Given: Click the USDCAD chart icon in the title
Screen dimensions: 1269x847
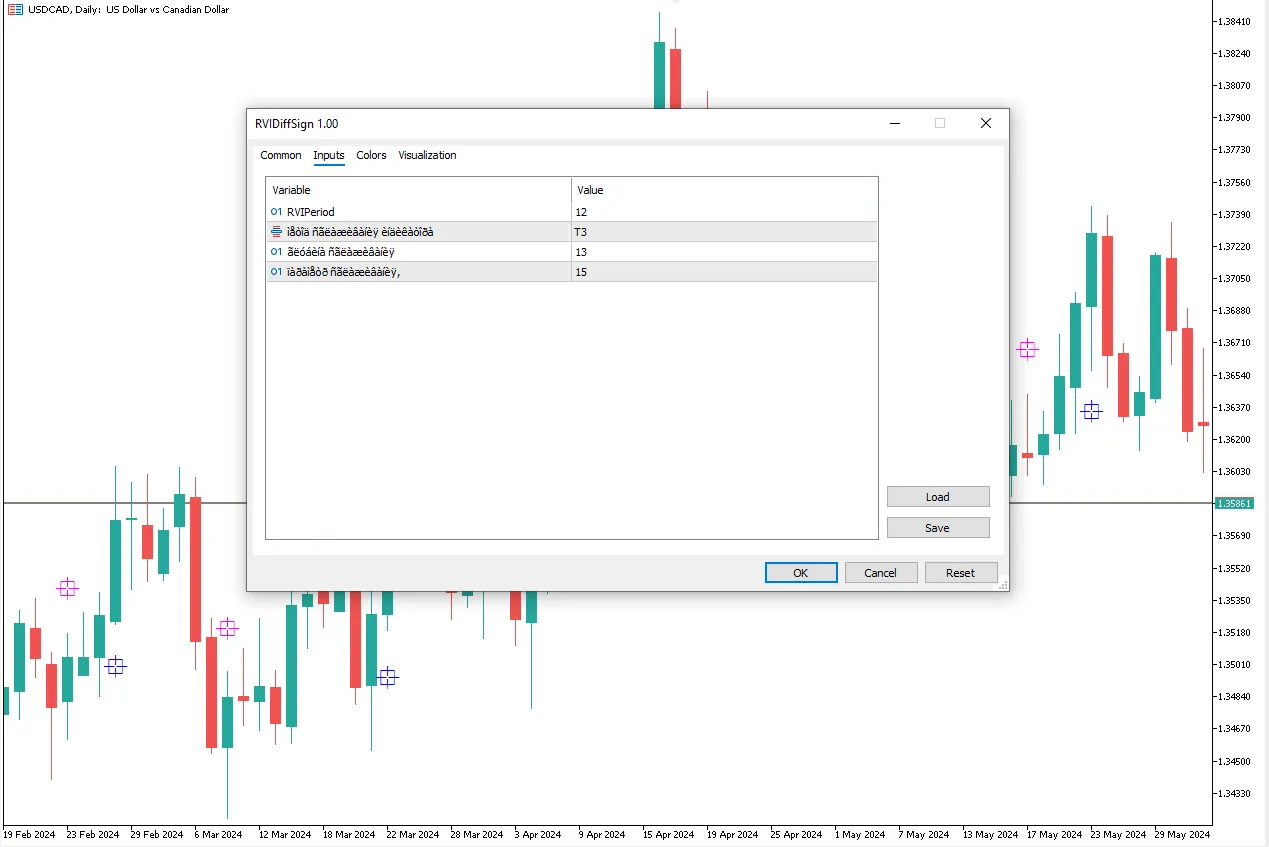Looking at the screenshot, I should click(x=16, y=10).
